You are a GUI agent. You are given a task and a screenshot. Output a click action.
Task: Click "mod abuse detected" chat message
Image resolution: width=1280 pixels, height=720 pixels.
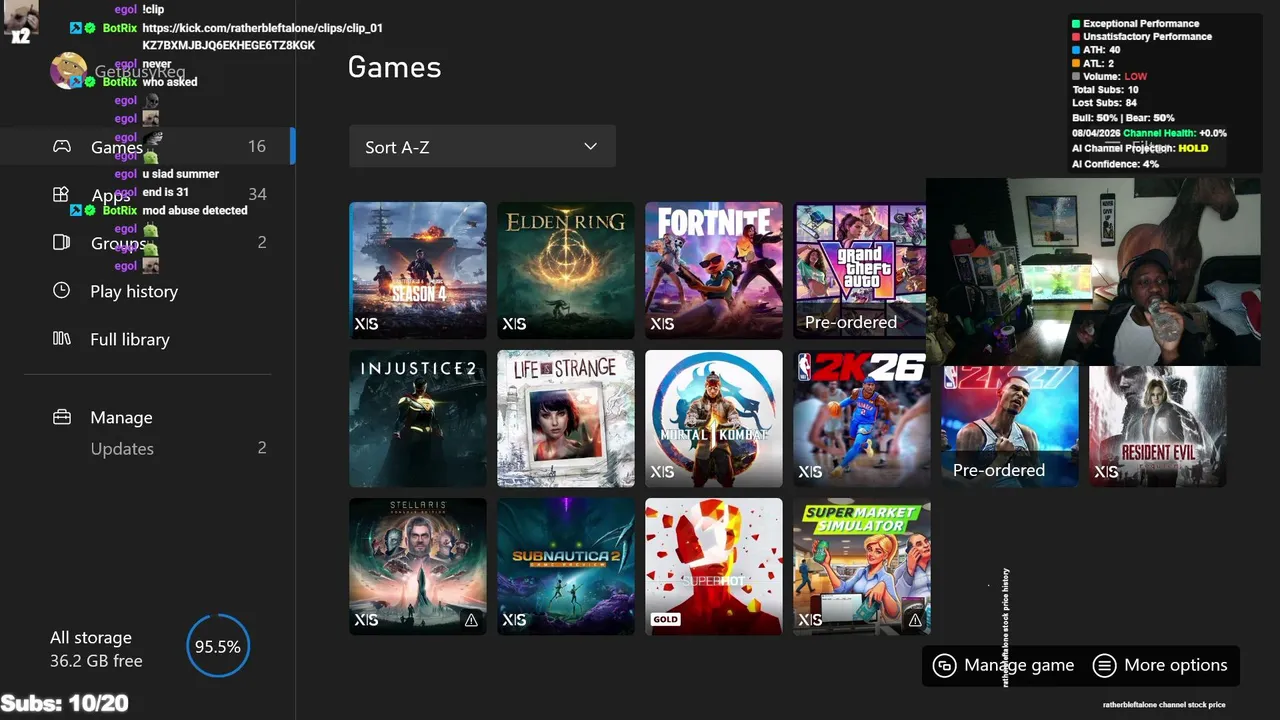tap(195, 210)
